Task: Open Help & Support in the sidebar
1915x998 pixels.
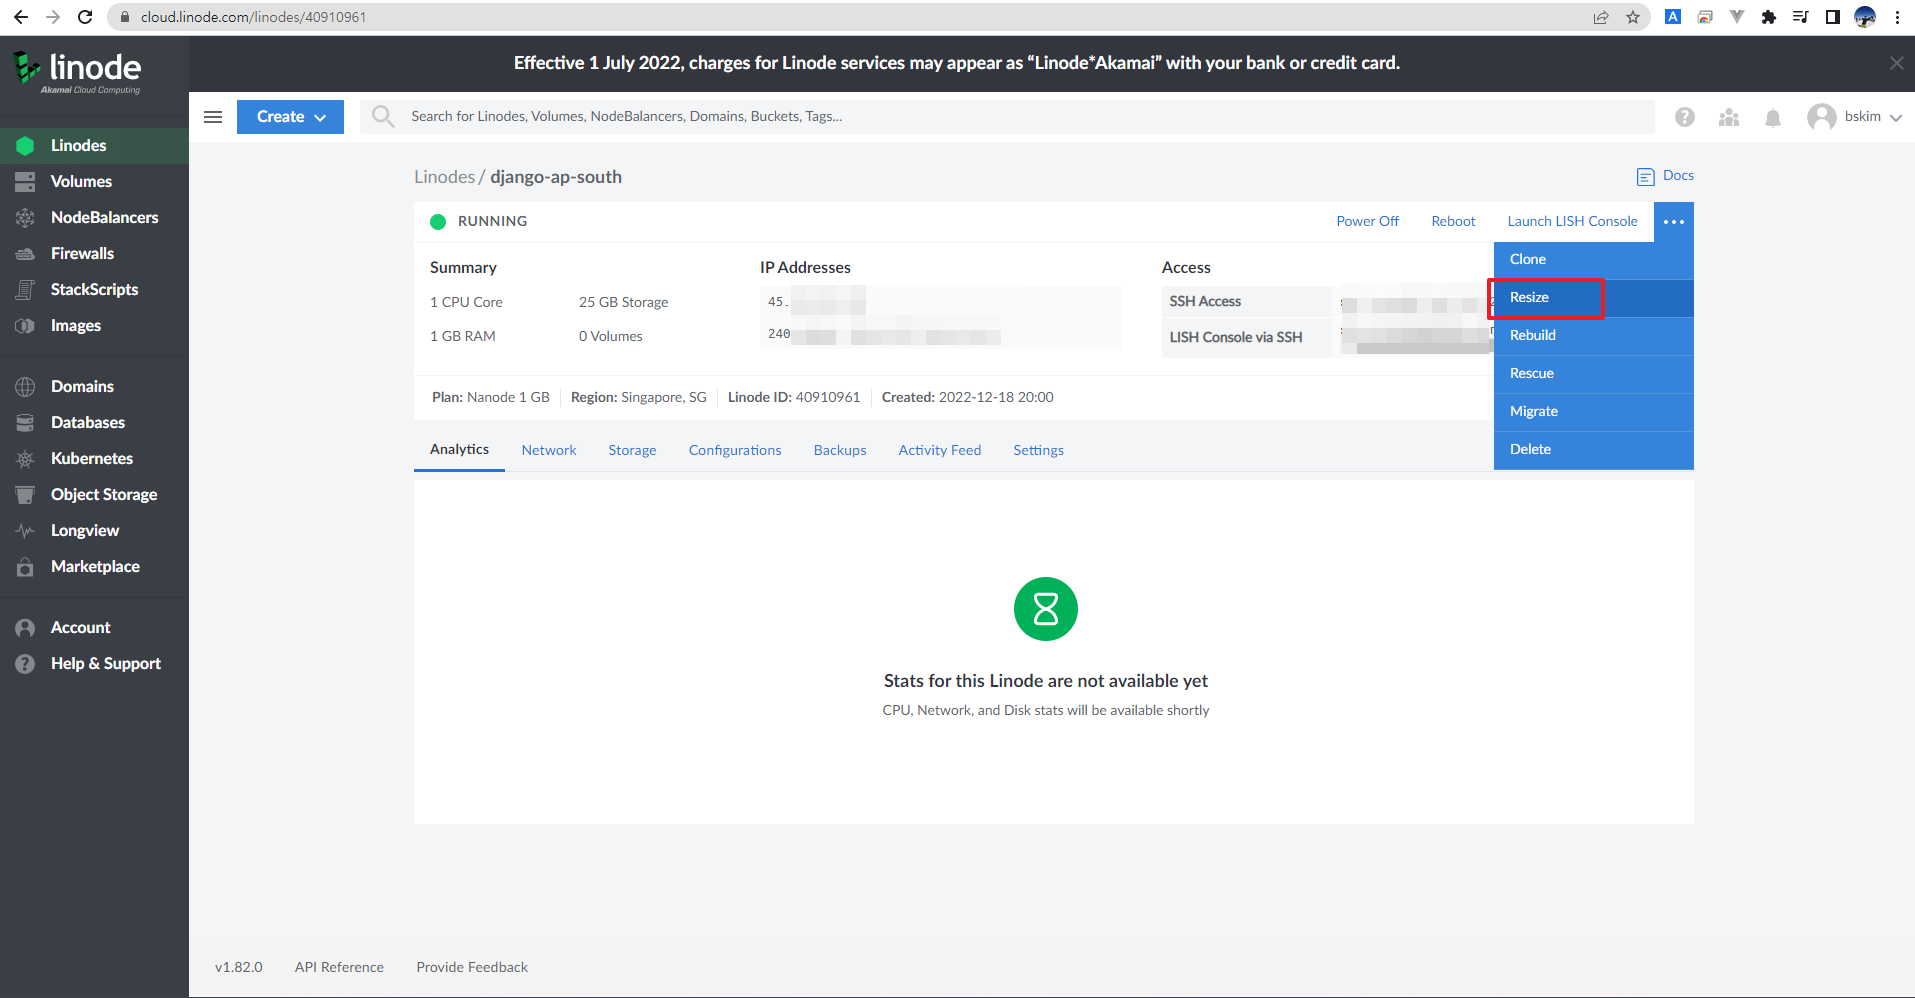Action: pyautogui.click(x=94, y=663)
